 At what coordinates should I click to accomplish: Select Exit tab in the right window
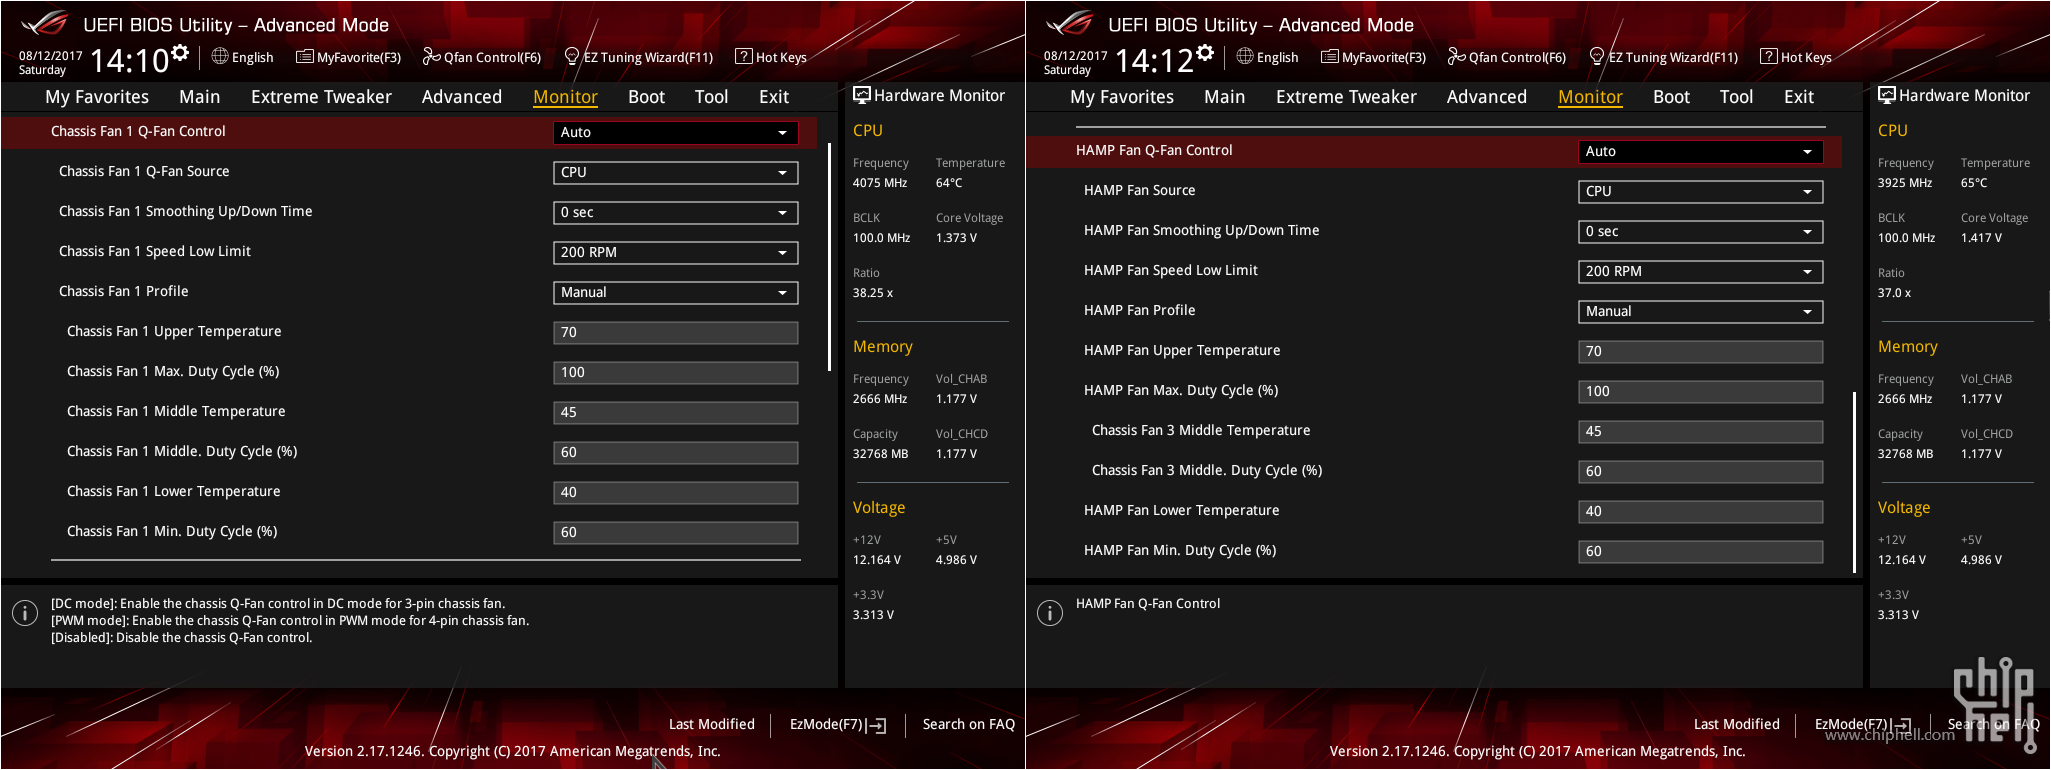point(1799,97)
